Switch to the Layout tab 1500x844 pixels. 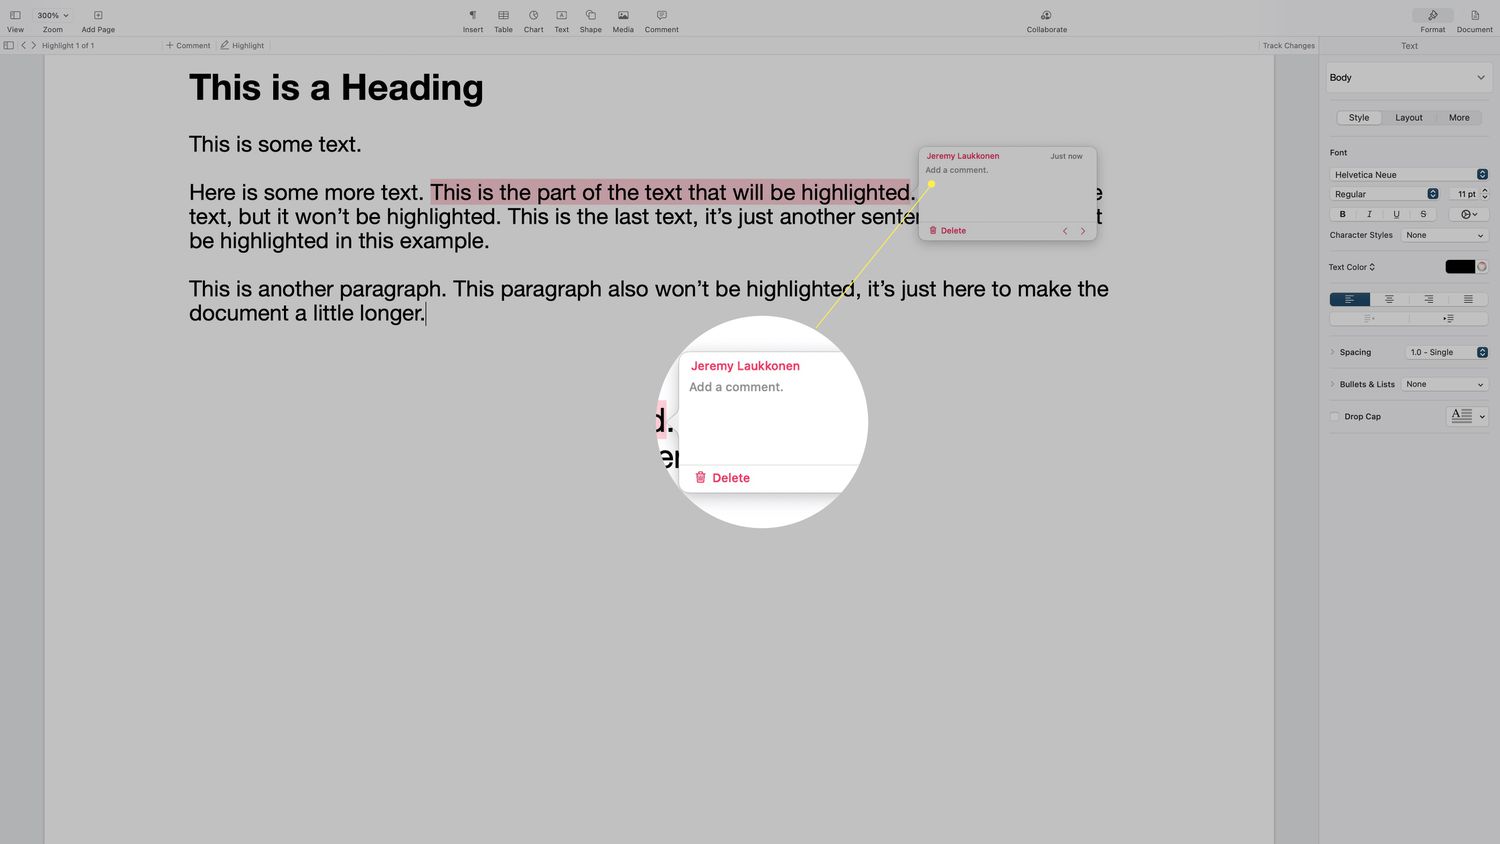pos(1408,118)
